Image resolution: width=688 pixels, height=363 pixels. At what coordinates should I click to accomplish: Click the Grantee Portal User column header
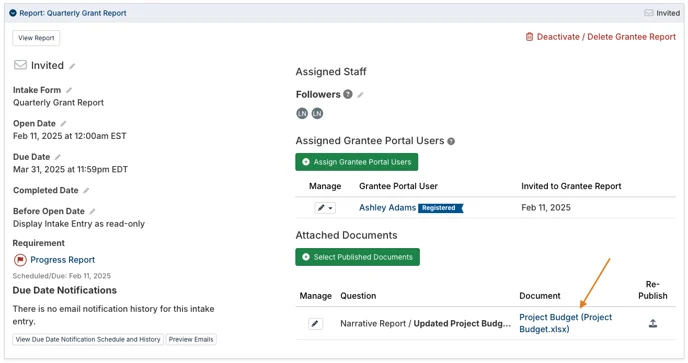click(398, 186)
